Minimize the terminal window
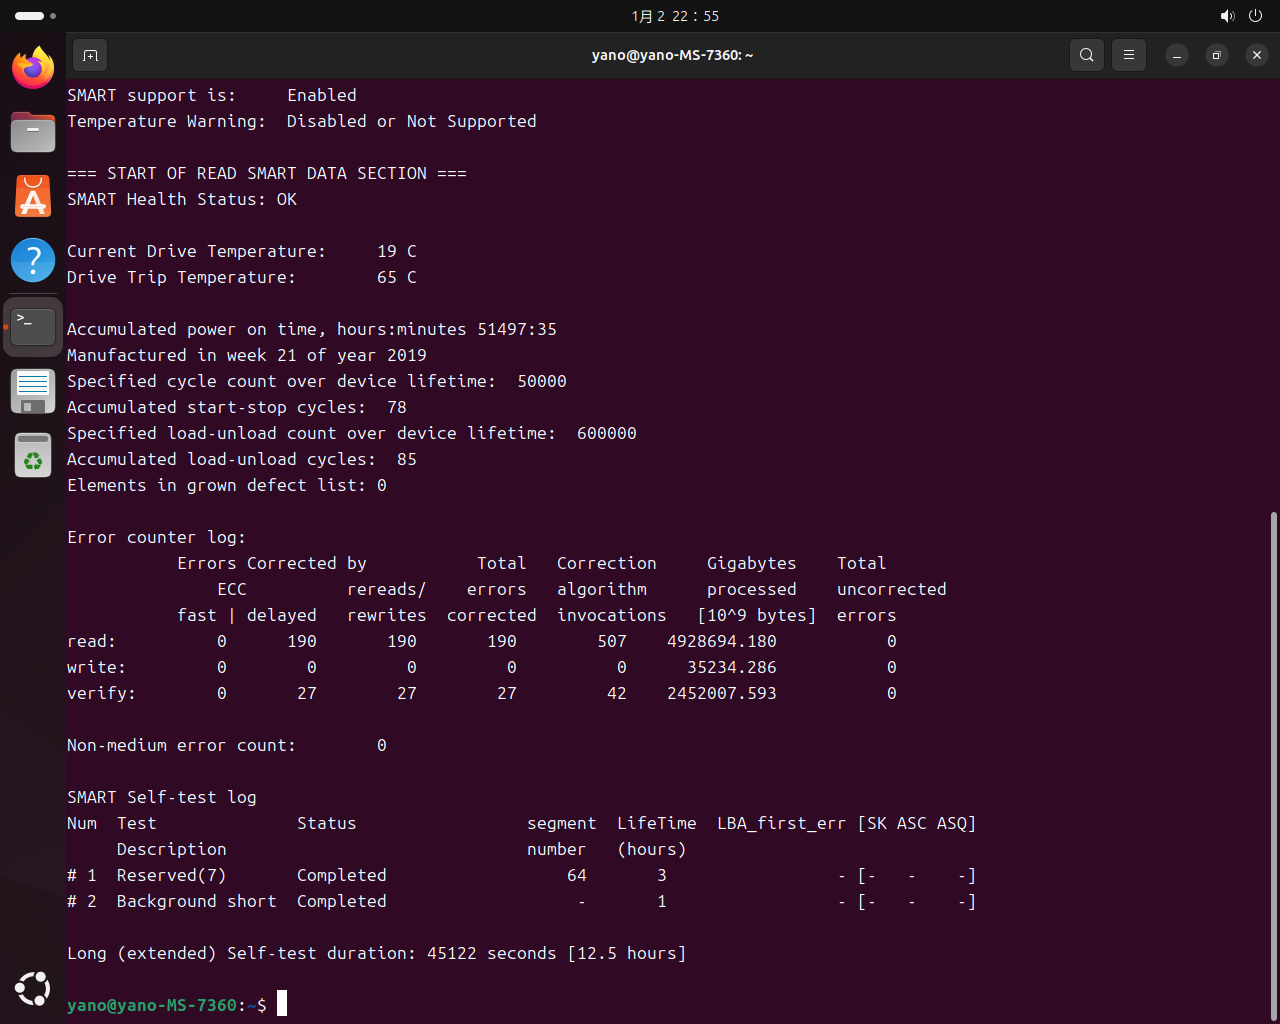 (x=1177, y=56)
